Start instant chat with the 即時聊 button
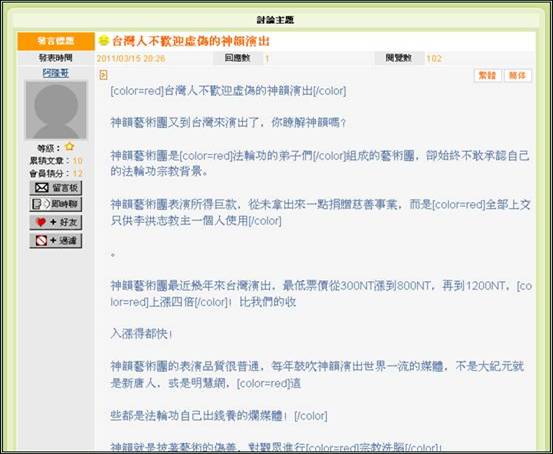The height and width of the screenshot is (454, 553). (x=56, y=204)
